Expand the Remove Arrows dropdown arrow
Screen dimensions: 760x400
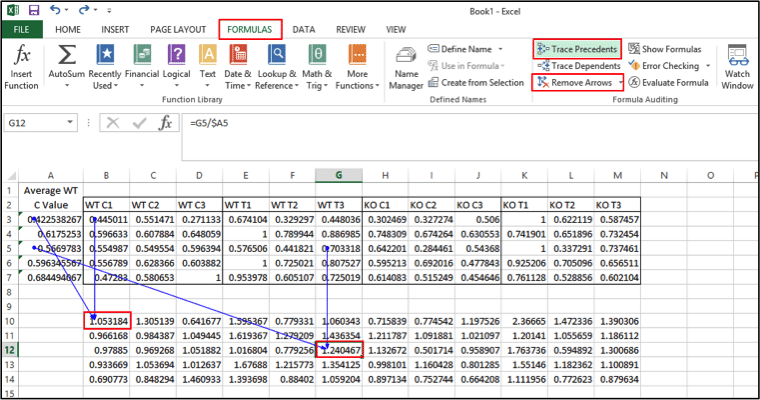tap(620, 82)
